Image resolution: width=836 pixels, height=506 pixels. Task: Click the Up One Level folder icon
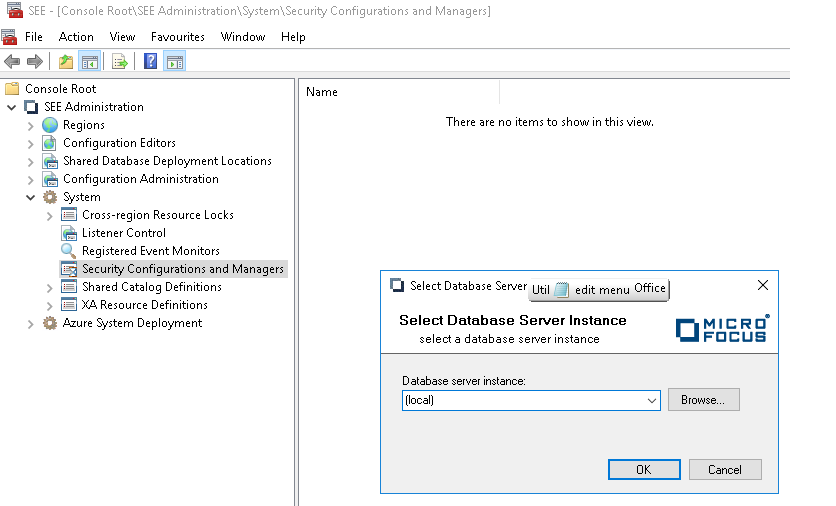tap(66, 62)
